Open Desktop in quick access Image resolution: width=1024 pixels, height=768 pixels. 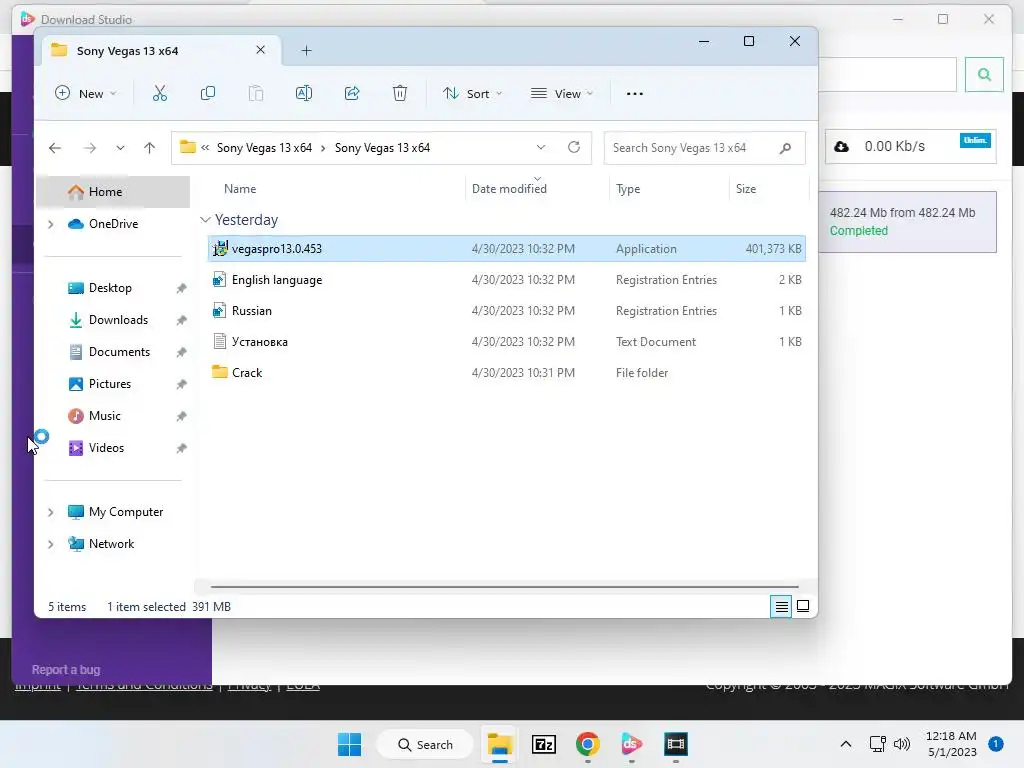click(110, 288)
